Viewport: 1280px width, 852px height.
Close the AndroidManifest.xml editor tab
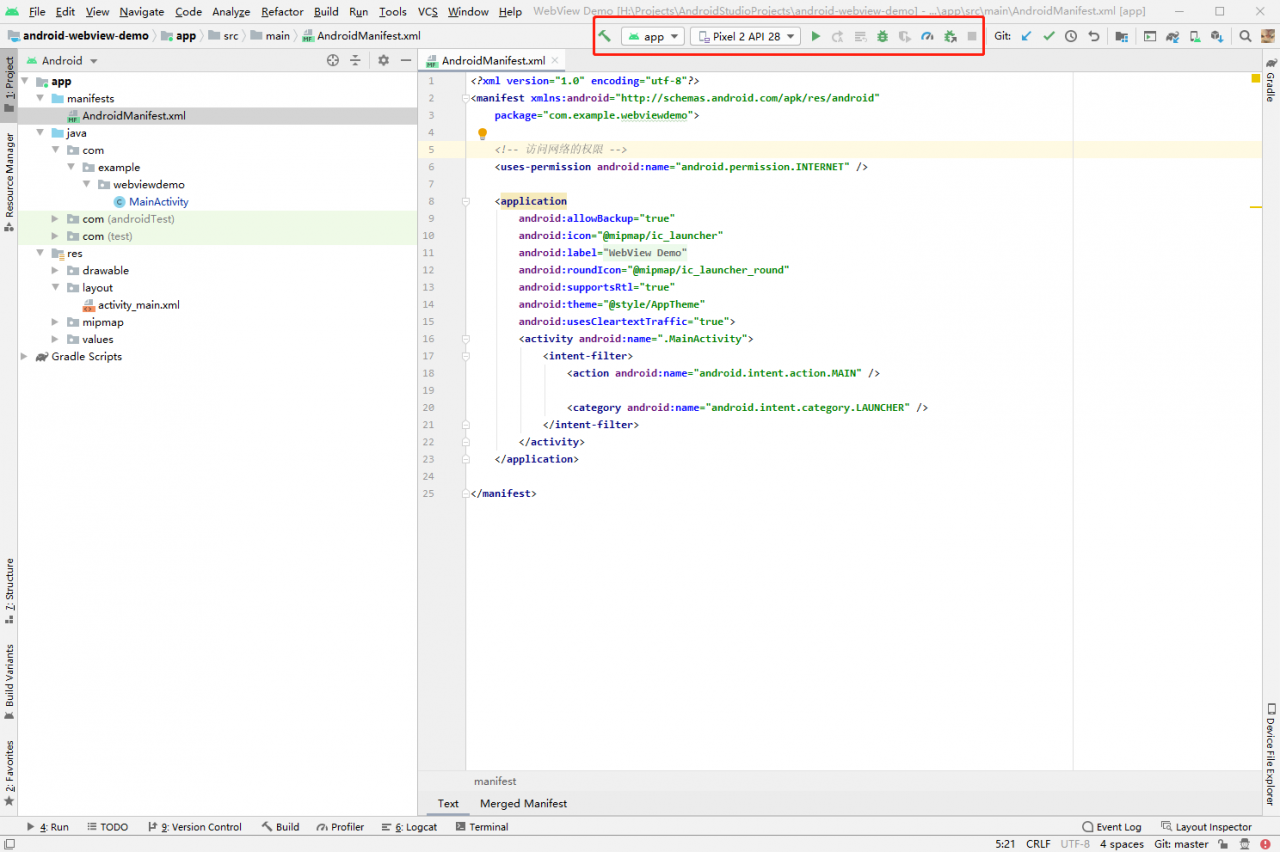(x=557, y=60)
